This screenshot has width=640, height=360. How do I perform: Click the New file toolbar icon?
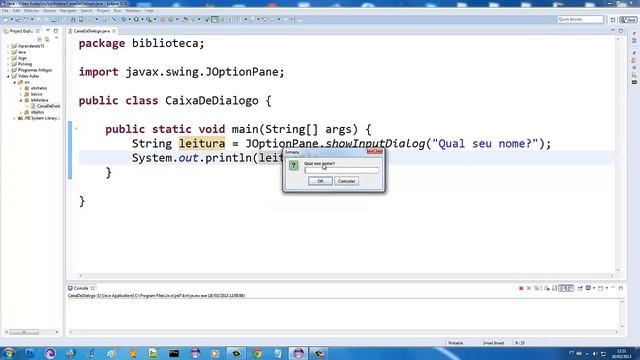6,20
